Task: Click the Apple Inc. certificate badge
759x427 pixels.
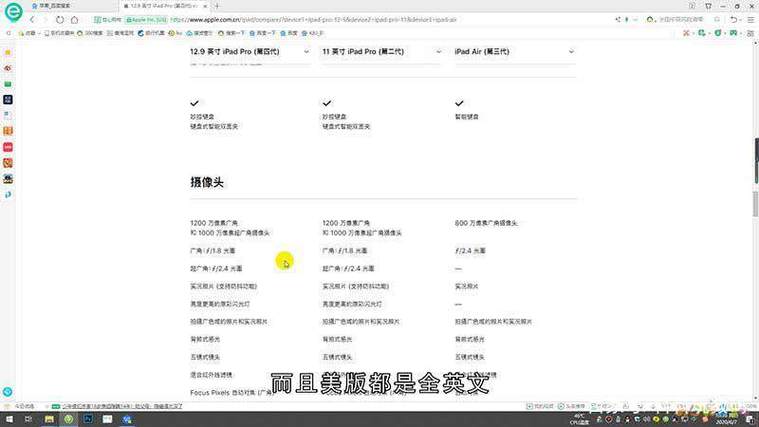Action: coord(147,20)
